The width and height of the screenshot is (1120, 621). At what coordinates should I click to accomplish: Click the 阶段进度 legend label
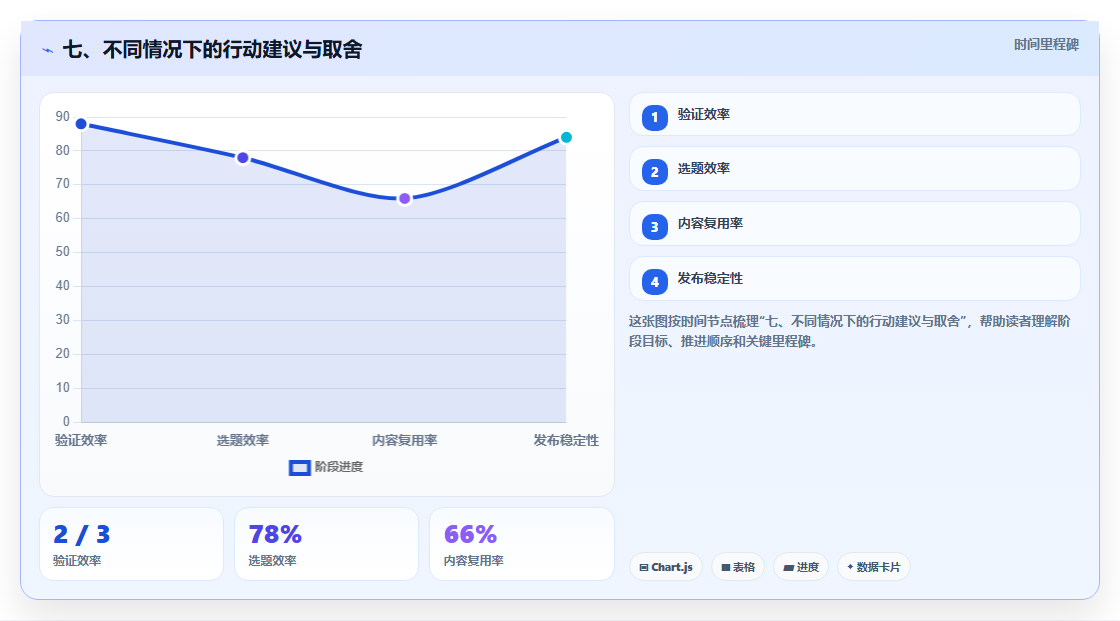pyautogui.click(x=339, y=467)
